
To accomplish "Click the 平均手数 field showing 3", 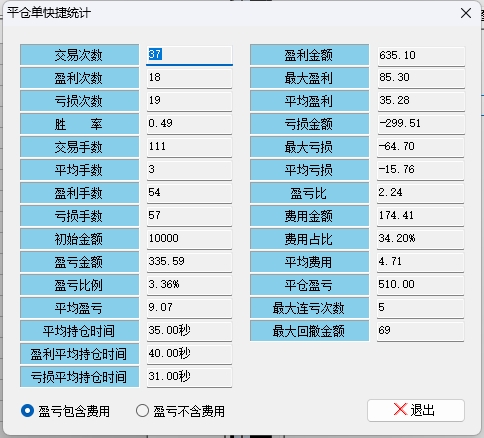I will pos(189,170).
